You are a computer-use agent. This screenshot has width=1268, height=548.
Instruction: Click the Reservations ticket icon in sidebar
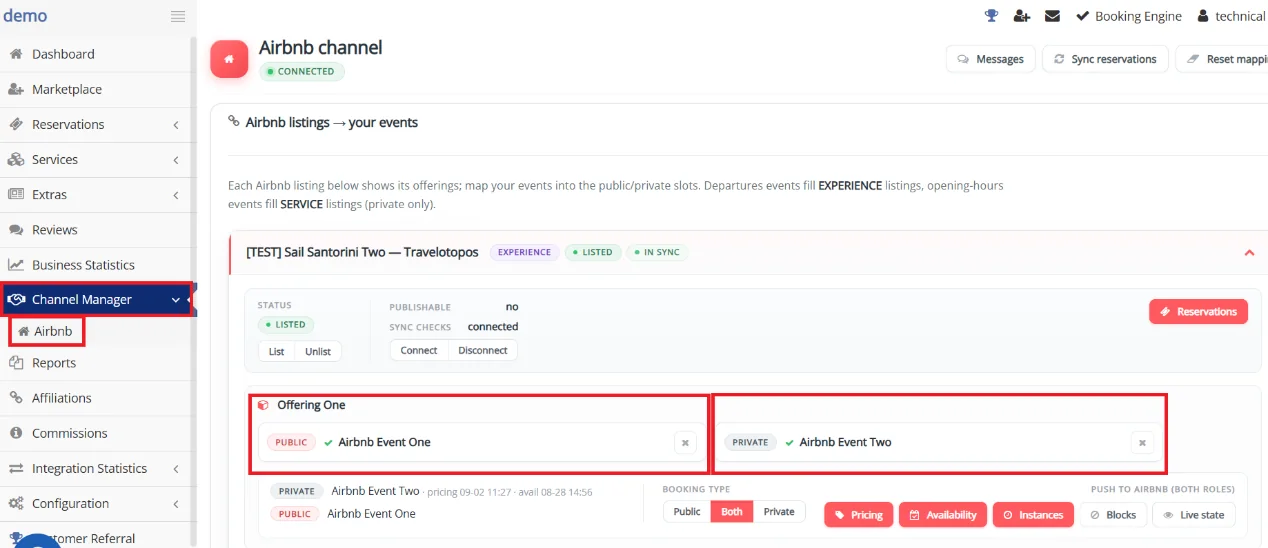pyautogui.click(x=16, y=124)
